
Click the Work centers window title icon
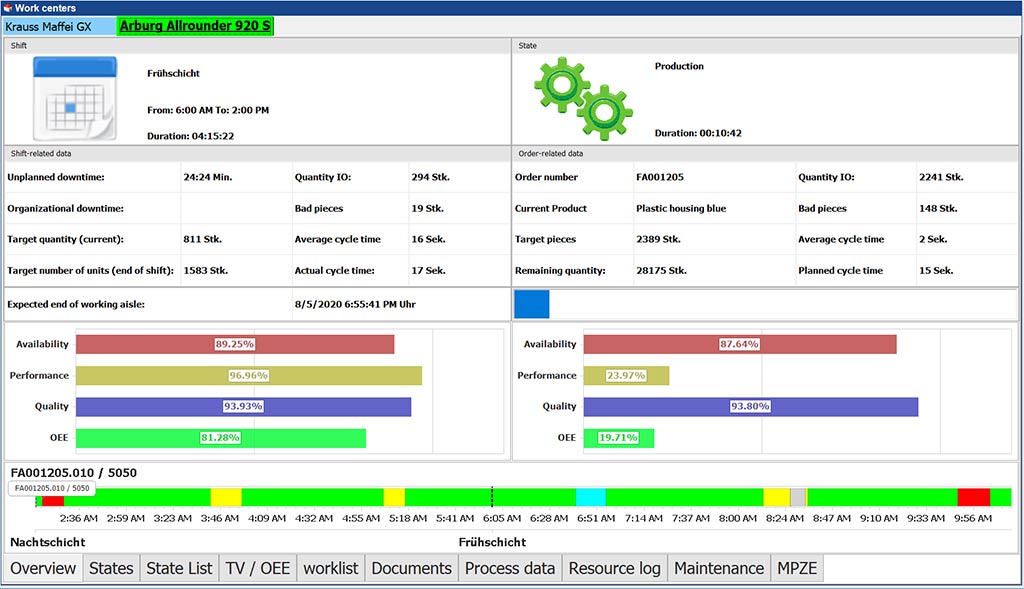[x=8, y=8]
